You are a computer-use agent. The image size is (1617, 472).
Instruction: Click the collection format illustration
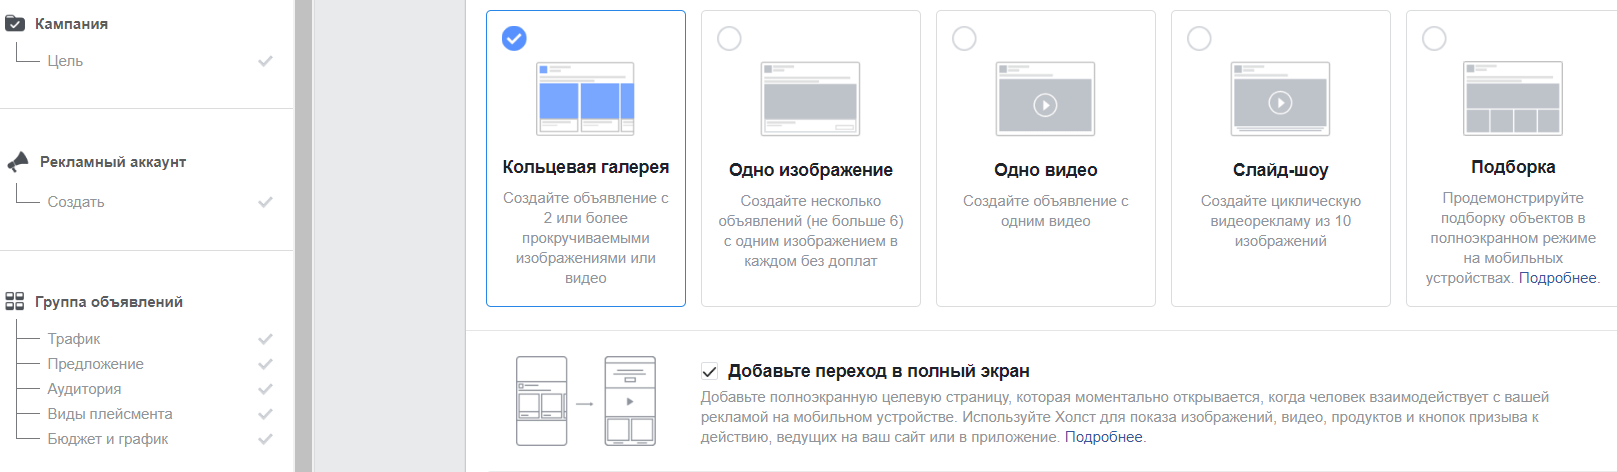click(1512, 99)
